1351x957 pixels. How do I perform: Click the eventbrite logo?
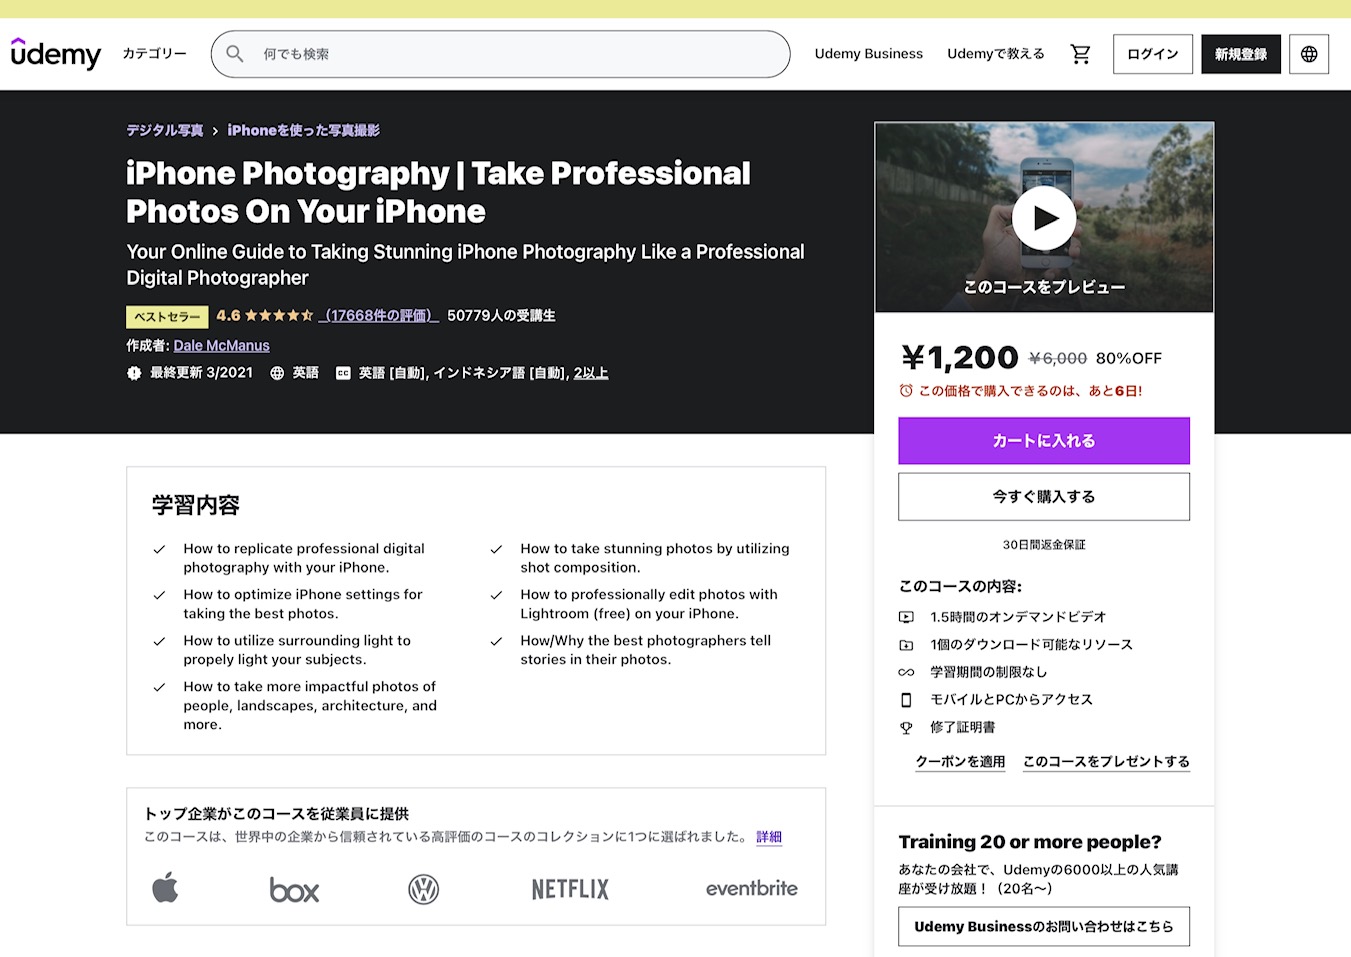[752, 888]
